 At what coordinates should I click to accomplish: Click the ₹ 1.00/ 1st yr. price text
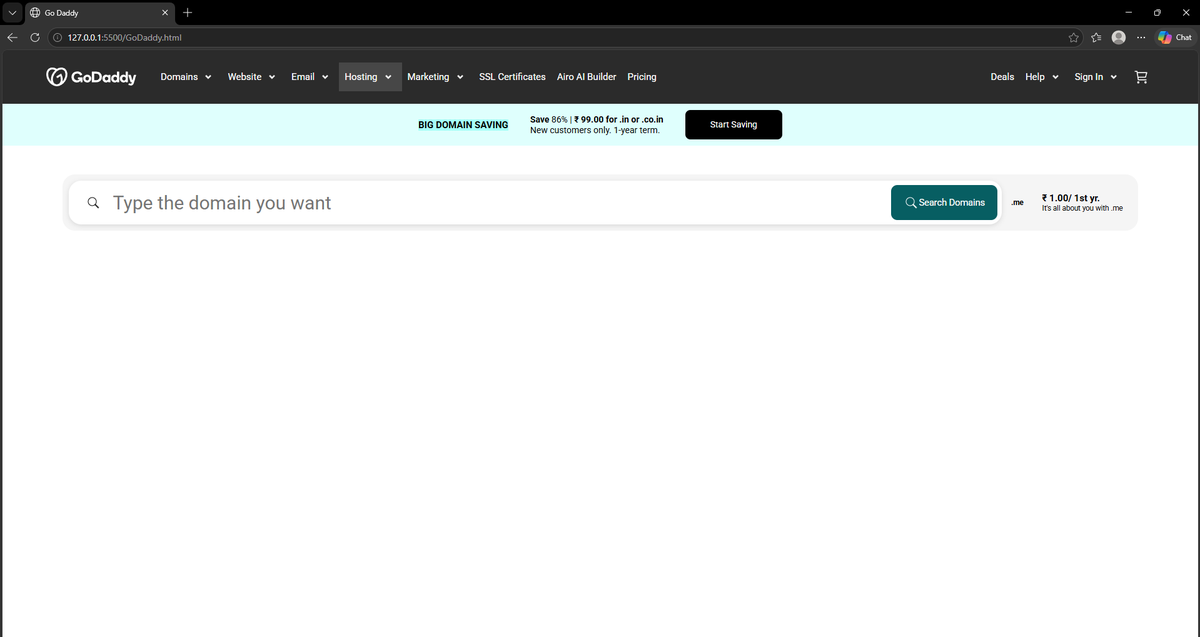1070,198
